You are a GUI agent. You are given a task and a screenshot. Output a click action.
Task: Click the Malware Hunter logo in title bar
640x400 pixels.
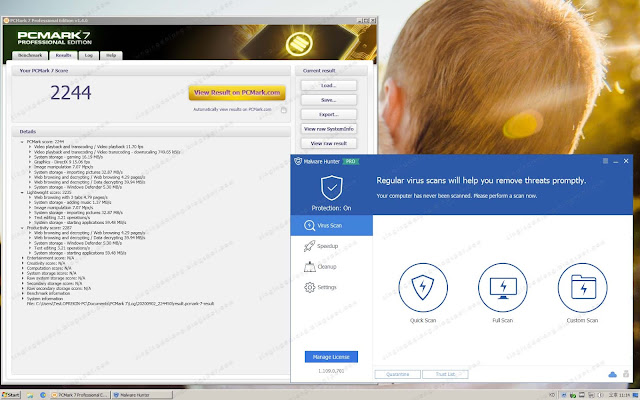[298, 161]
